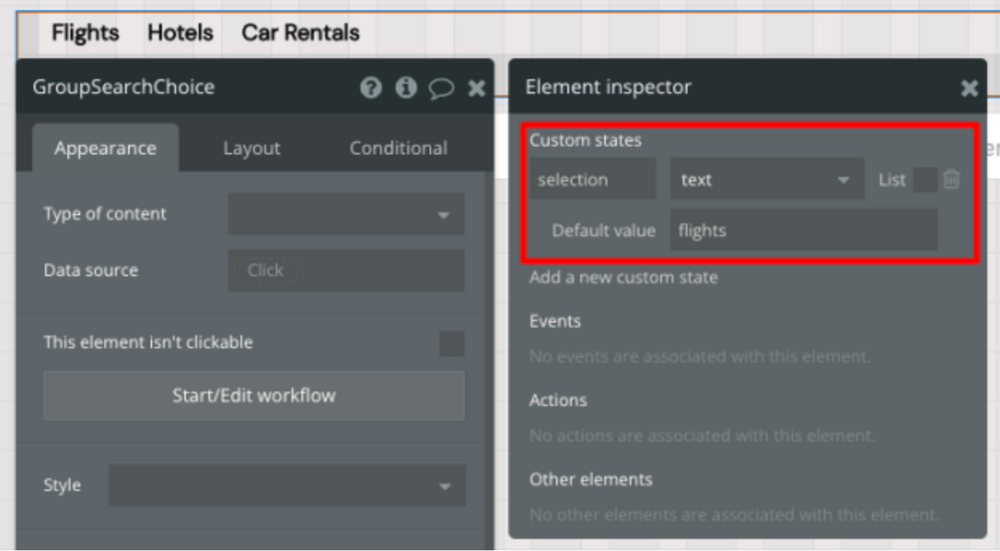Enable 'This element isn't clickable' checkbox

(452, 343)
